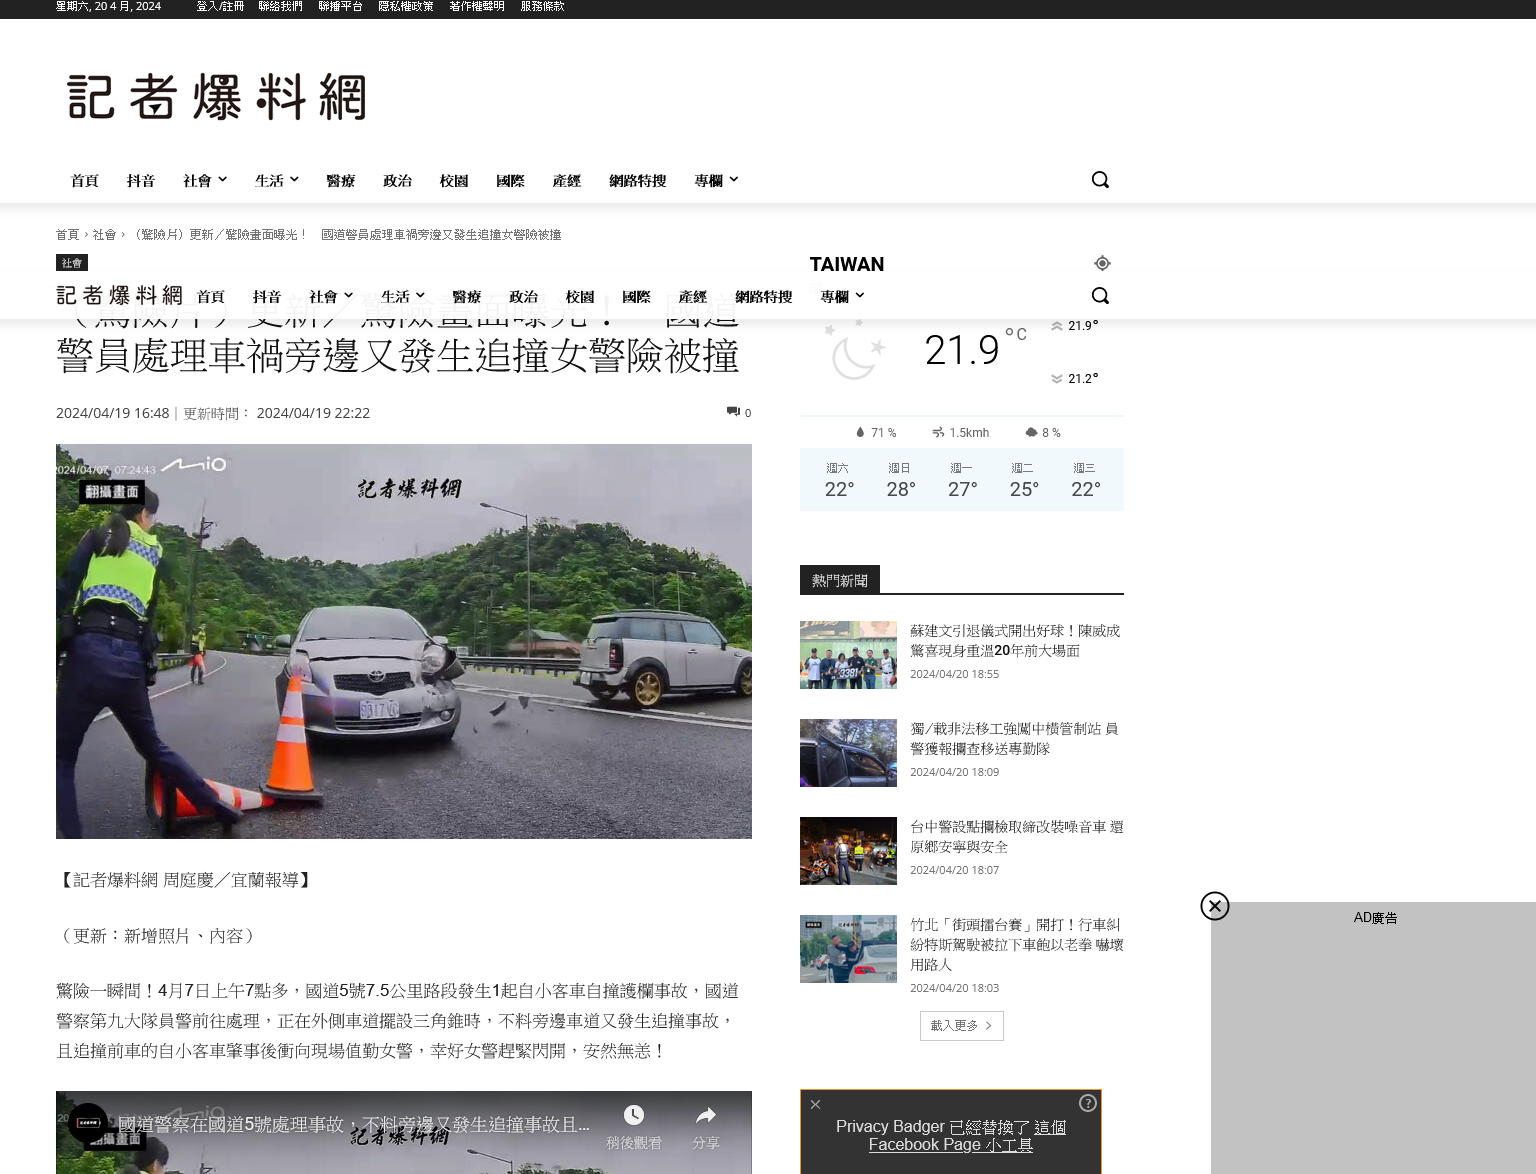Open search icon in sticky navigation bar
Screen dimensions: 1536x1174
coord(1100,296)
